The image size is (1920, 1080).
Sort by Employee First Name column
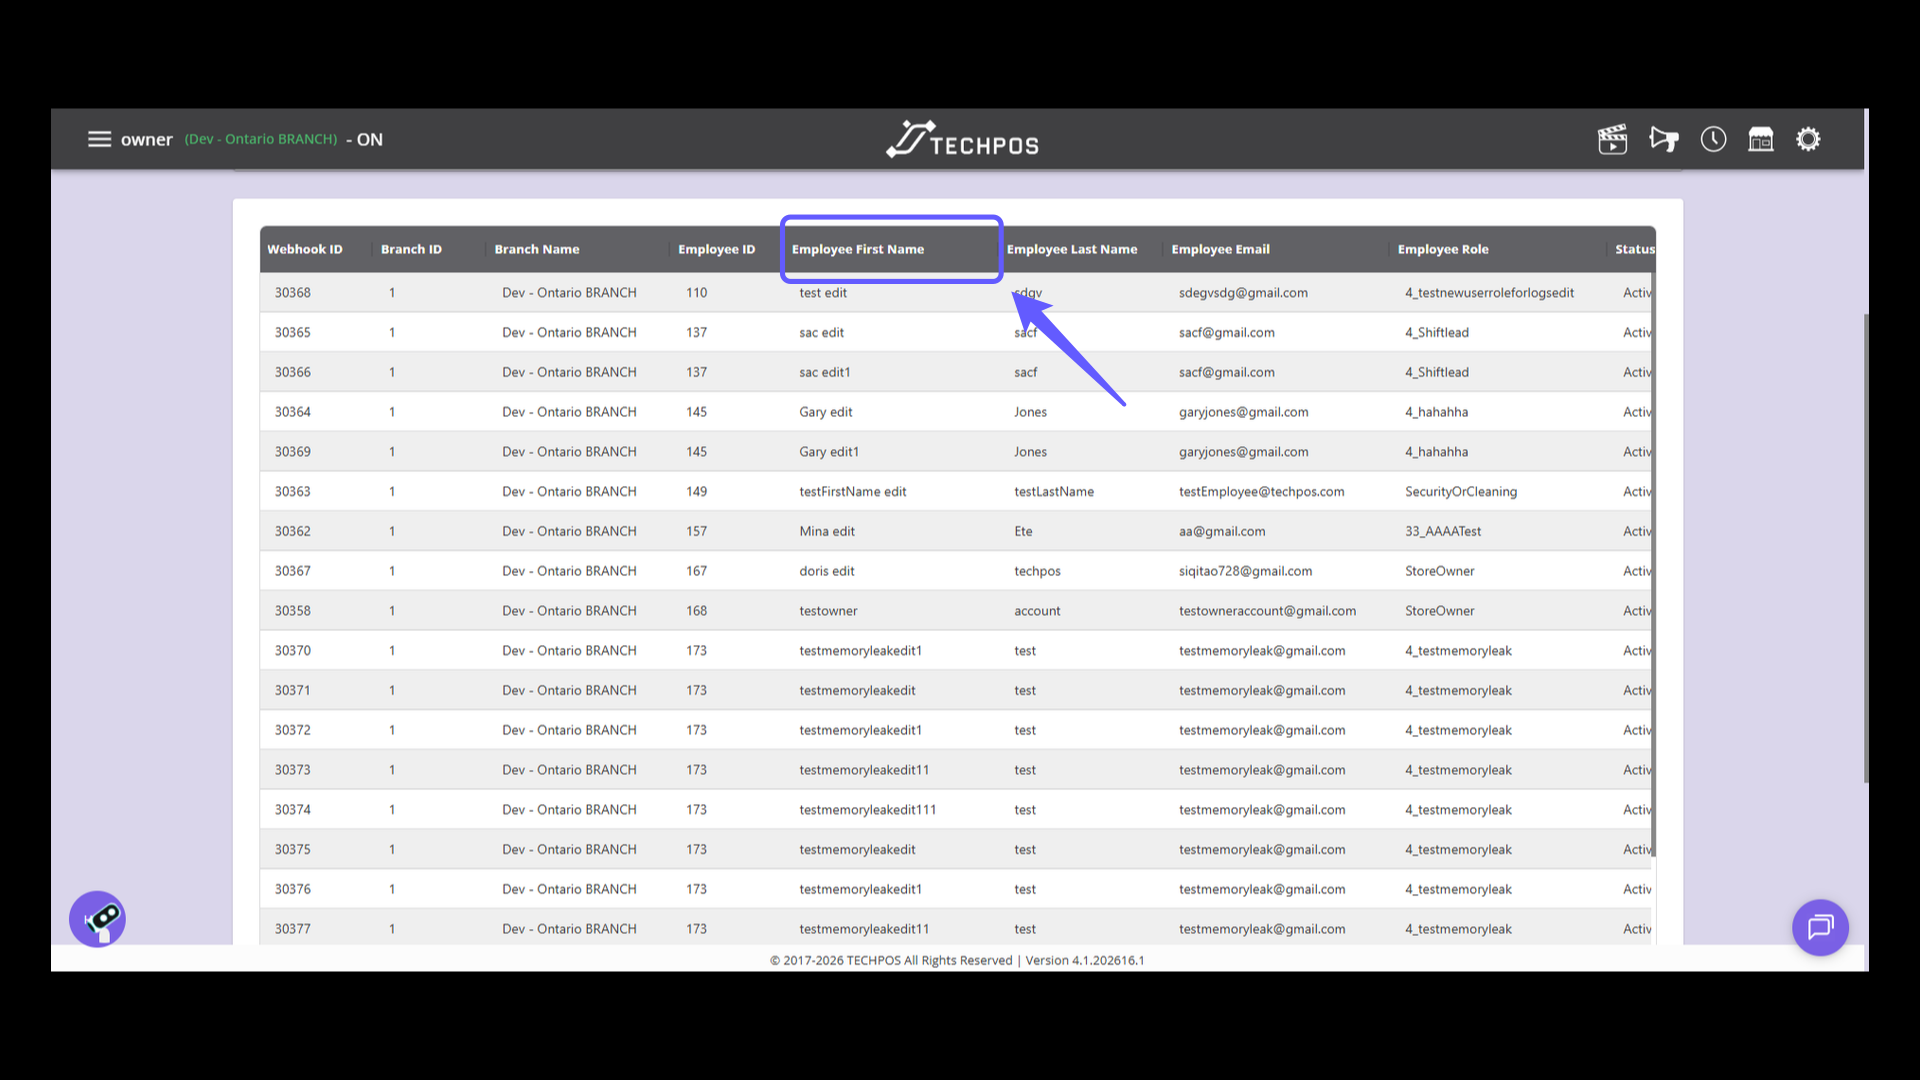857,249
